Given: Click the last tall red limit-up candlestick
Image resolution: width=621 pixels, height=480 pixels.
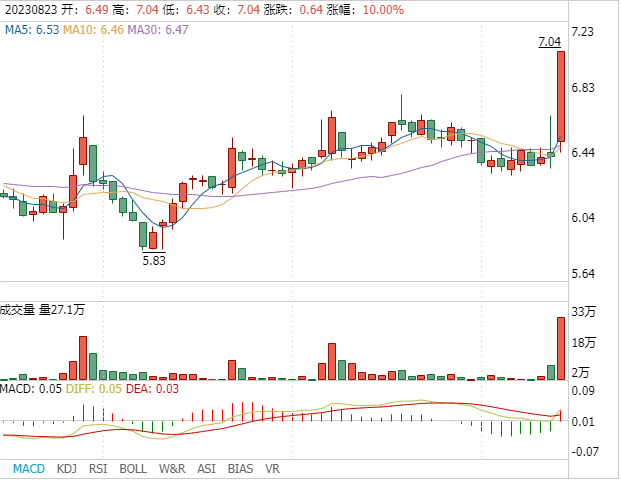Looking at the screenshot, I should click(x=561, y=96).
